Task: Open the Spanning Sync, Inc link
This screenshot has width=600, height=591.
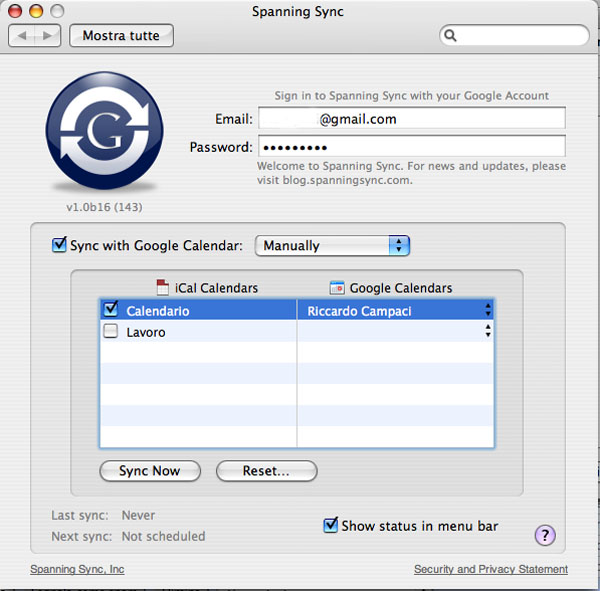Action: click(x=77, y=569)
